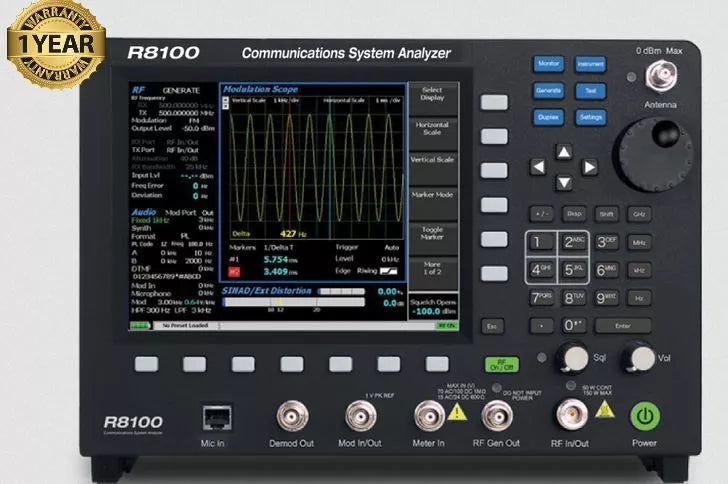Click the SINAD bar meter

point(294,303)
